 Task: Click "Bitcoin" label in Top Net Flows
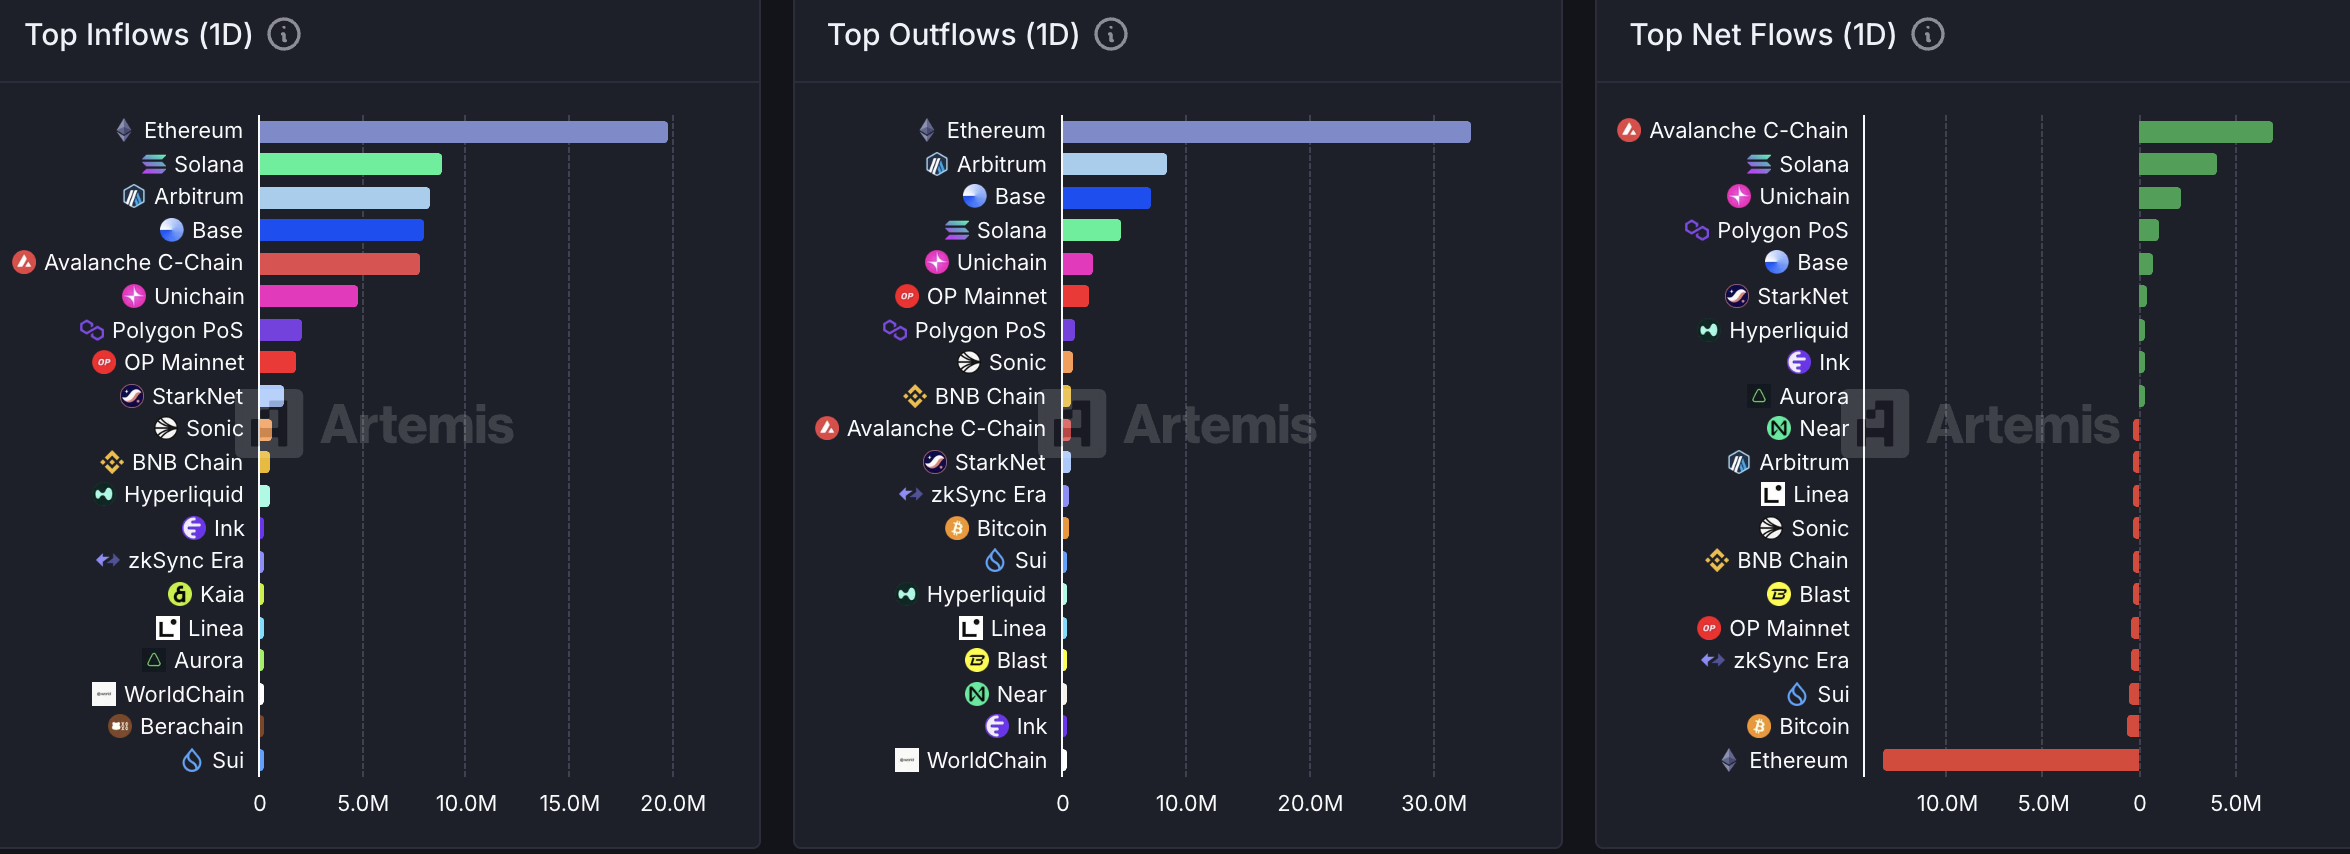pos(1815,726)
